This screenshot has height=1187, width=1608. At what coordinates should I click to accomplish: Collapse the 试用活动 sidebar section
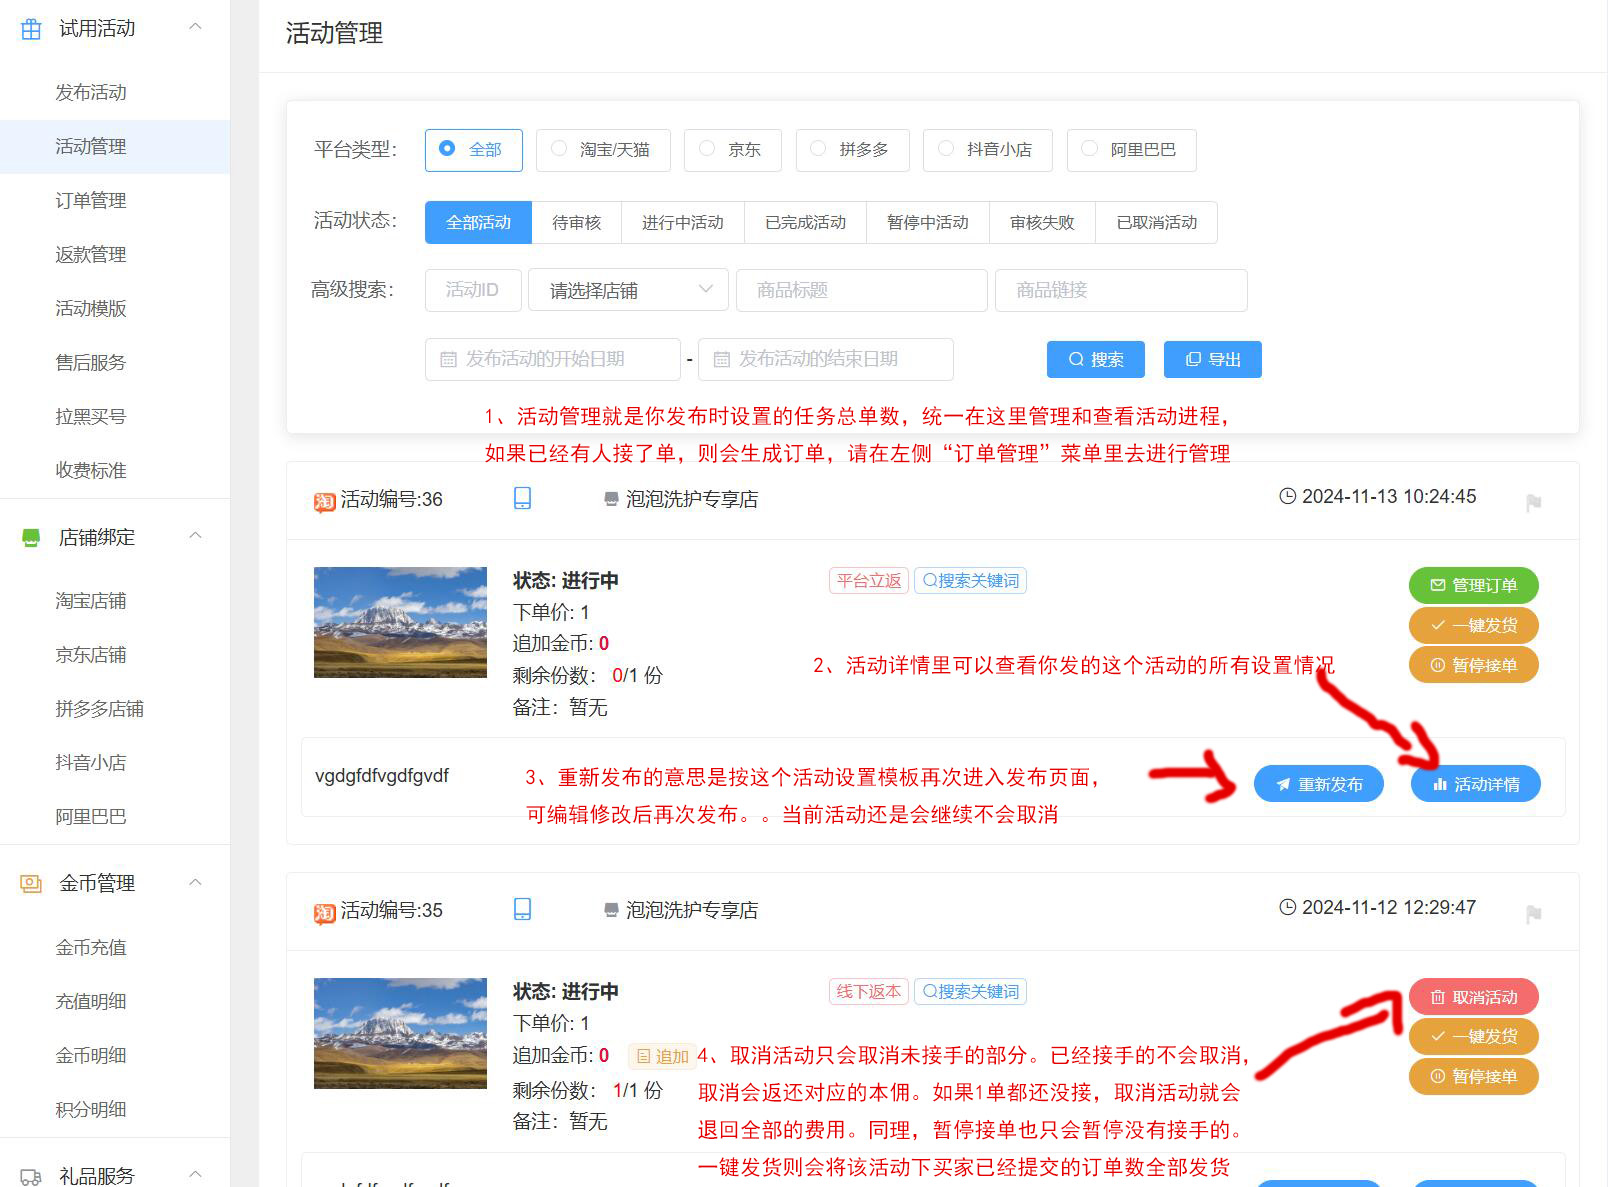click(196, 27)
